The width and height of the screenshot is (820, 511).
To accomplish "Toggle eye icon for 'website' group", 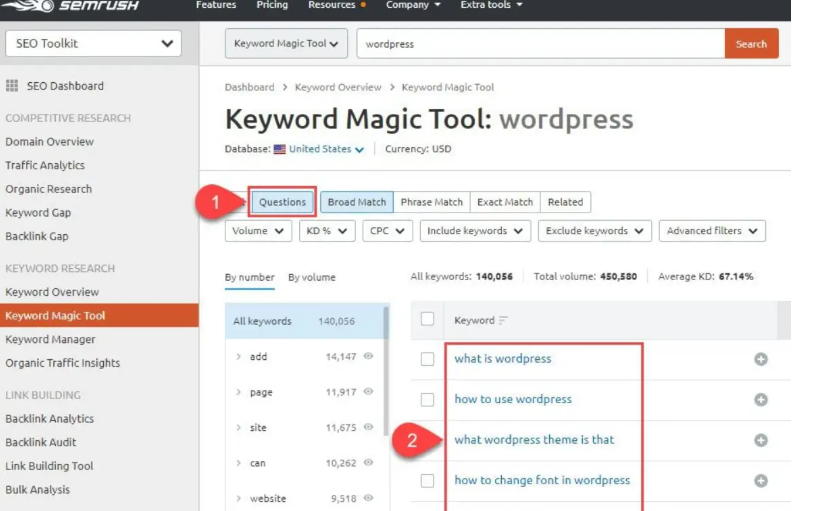I will pyautogui.click(x=368, y=498).
